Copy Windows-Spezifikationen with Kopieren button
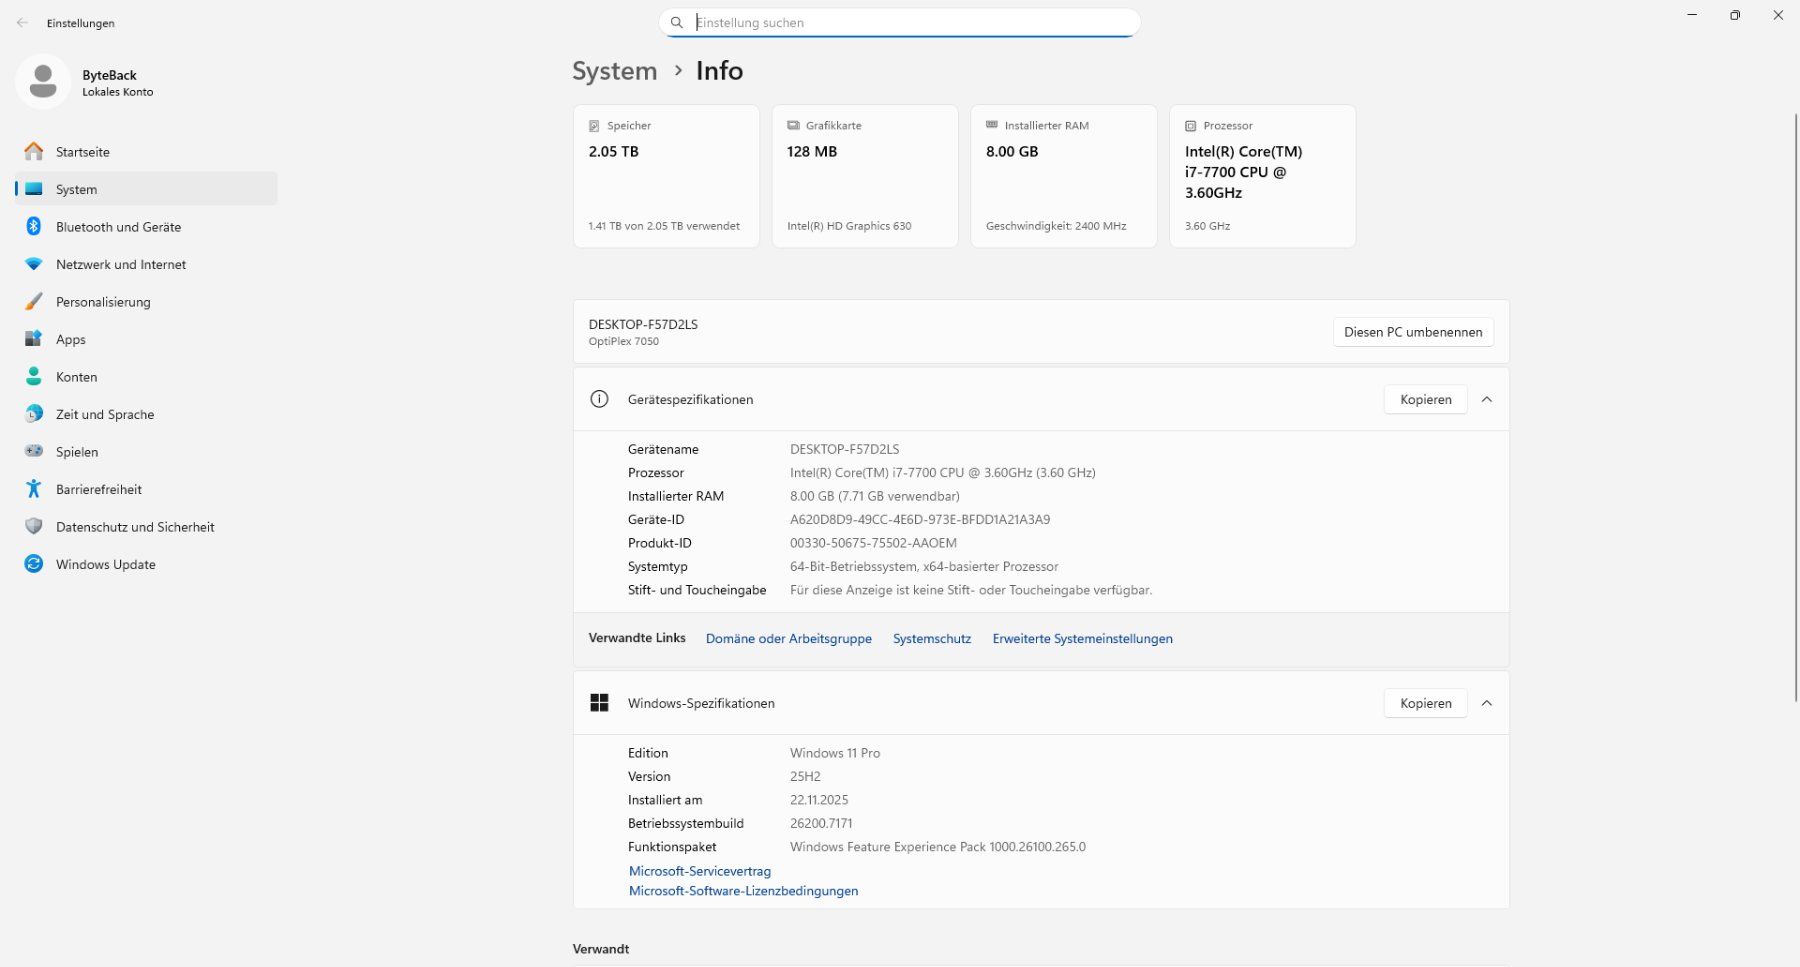 [1425, 703]
